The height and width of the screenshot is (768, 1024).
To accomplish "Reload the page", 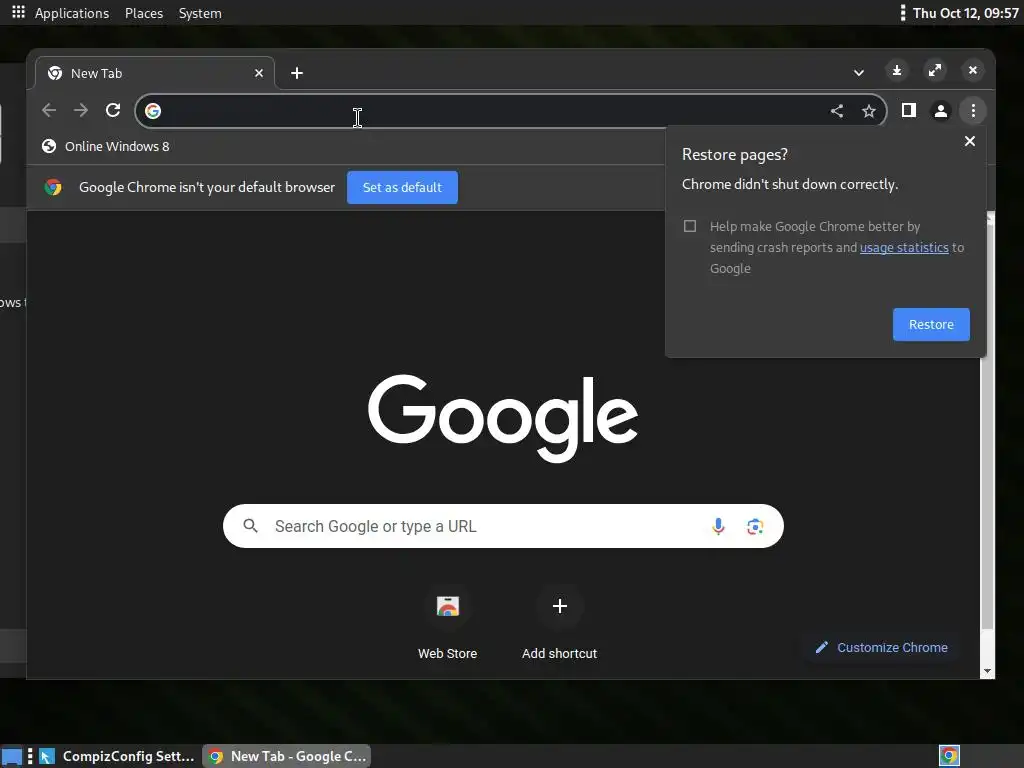I will 113,110.
